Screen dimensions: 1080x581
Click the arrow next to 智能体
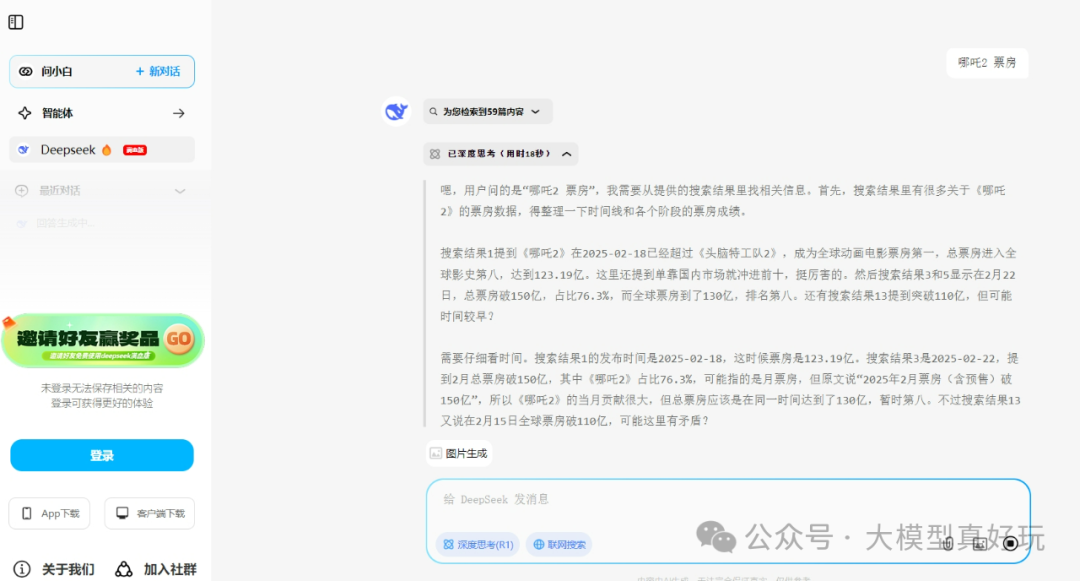[178, 113]
